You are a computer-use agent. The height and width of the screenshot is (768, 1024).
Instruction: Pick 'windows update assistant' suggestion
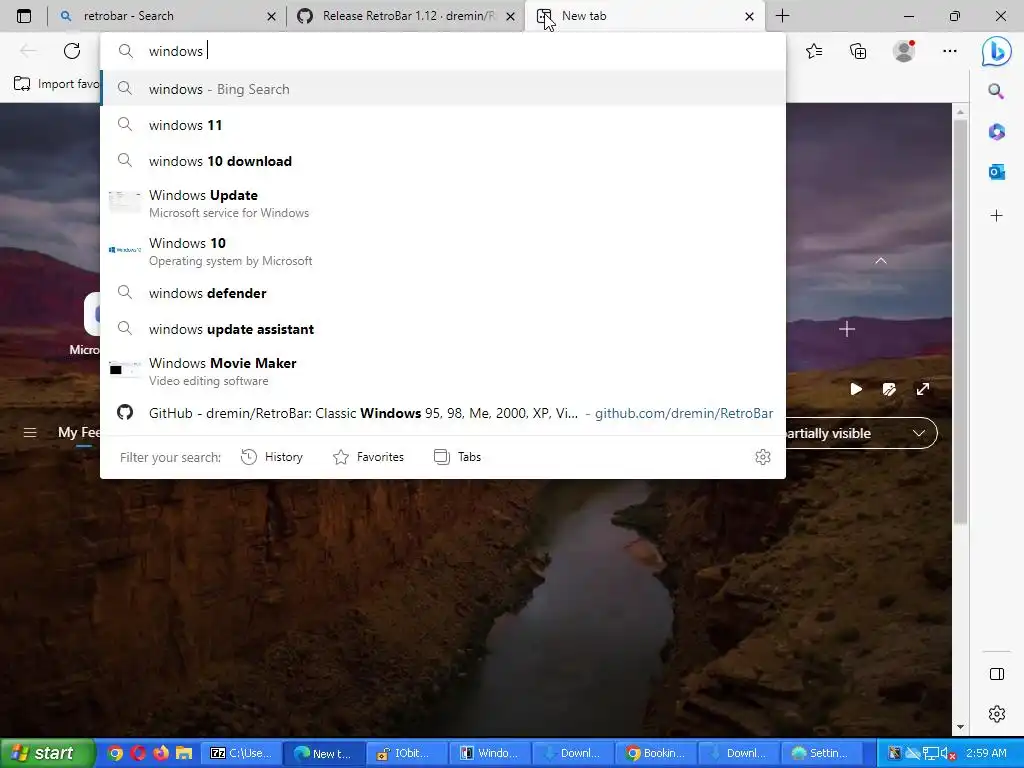443,328
